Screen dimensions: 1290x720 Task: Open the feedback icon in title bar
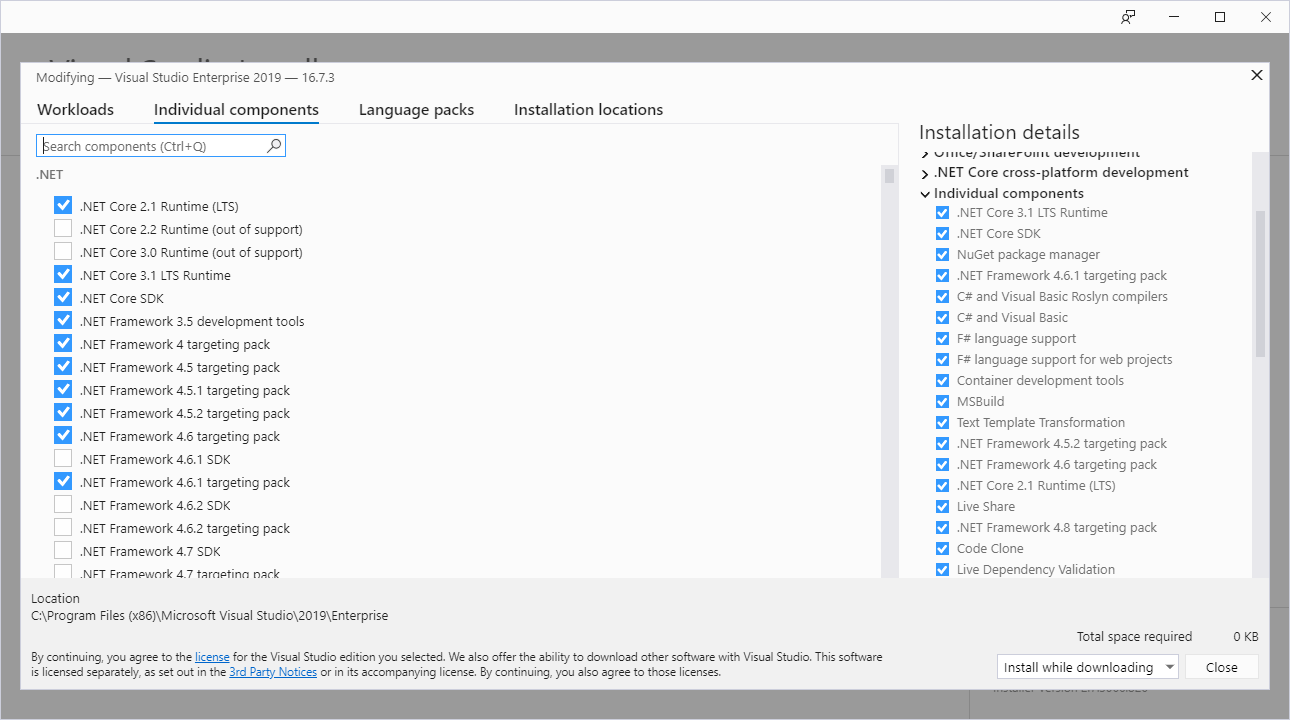tap(1128, 17)
